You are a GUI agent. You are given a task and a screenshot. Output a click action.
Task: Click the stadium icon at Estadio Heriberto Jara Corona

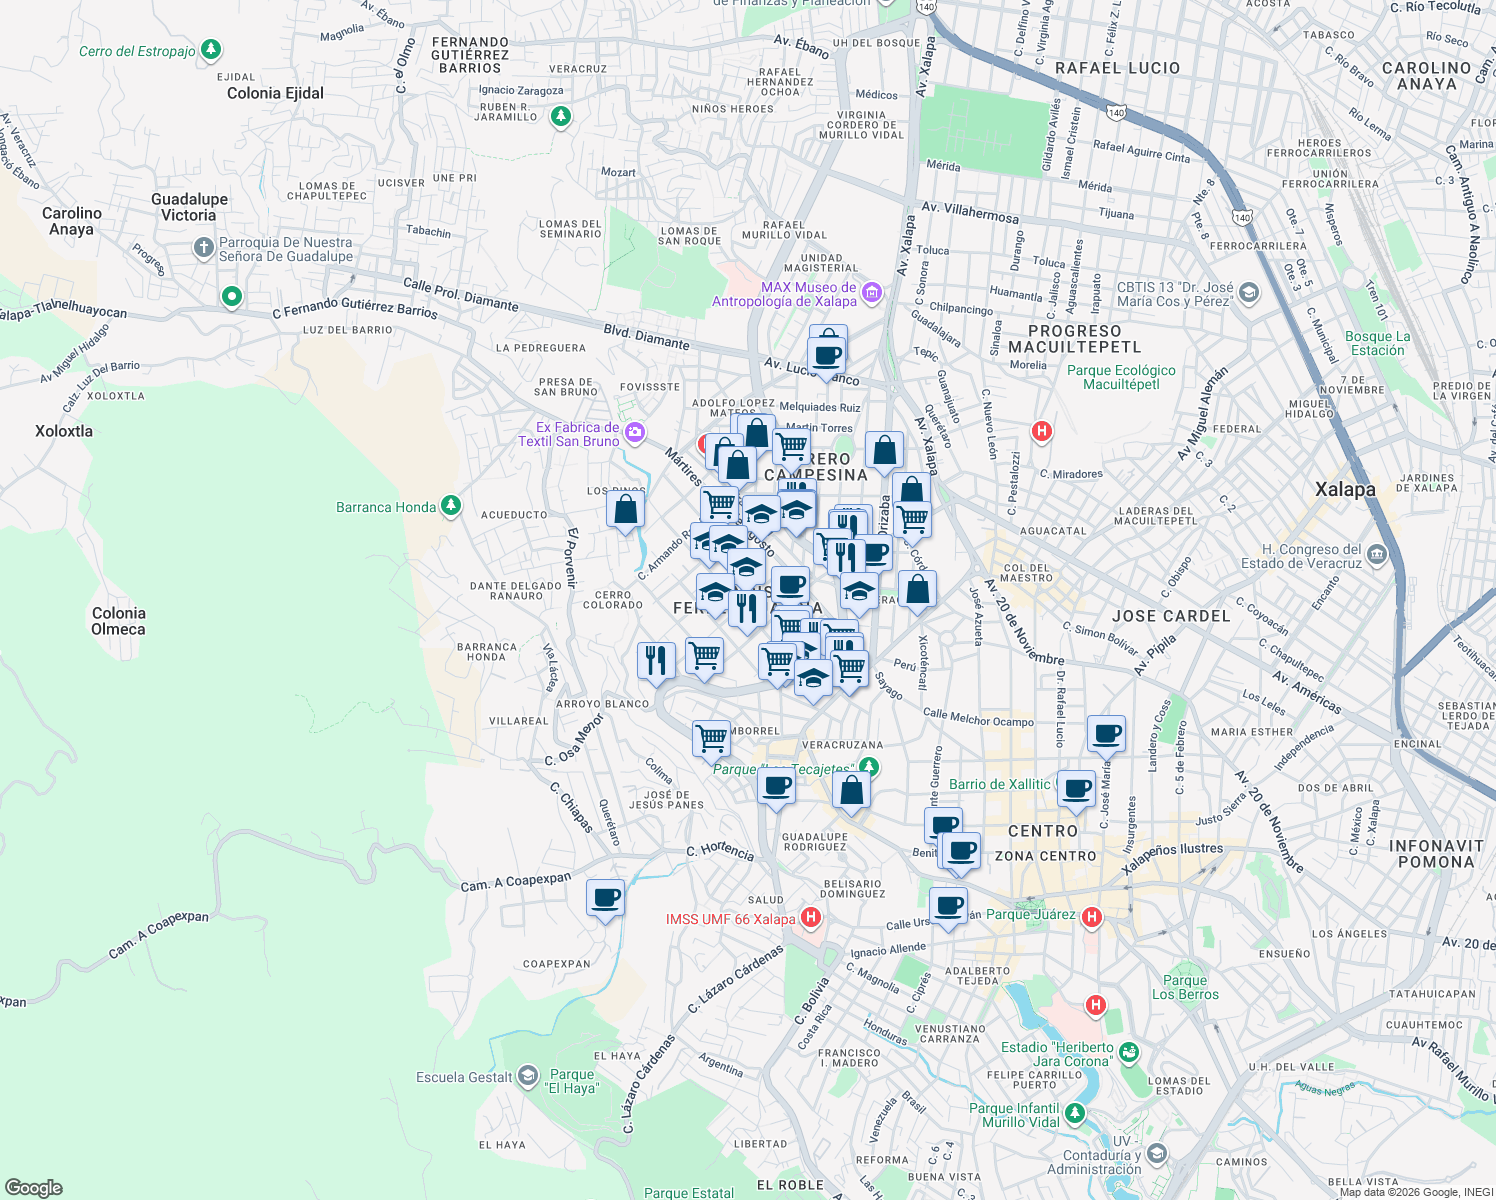[1129, 1052]
